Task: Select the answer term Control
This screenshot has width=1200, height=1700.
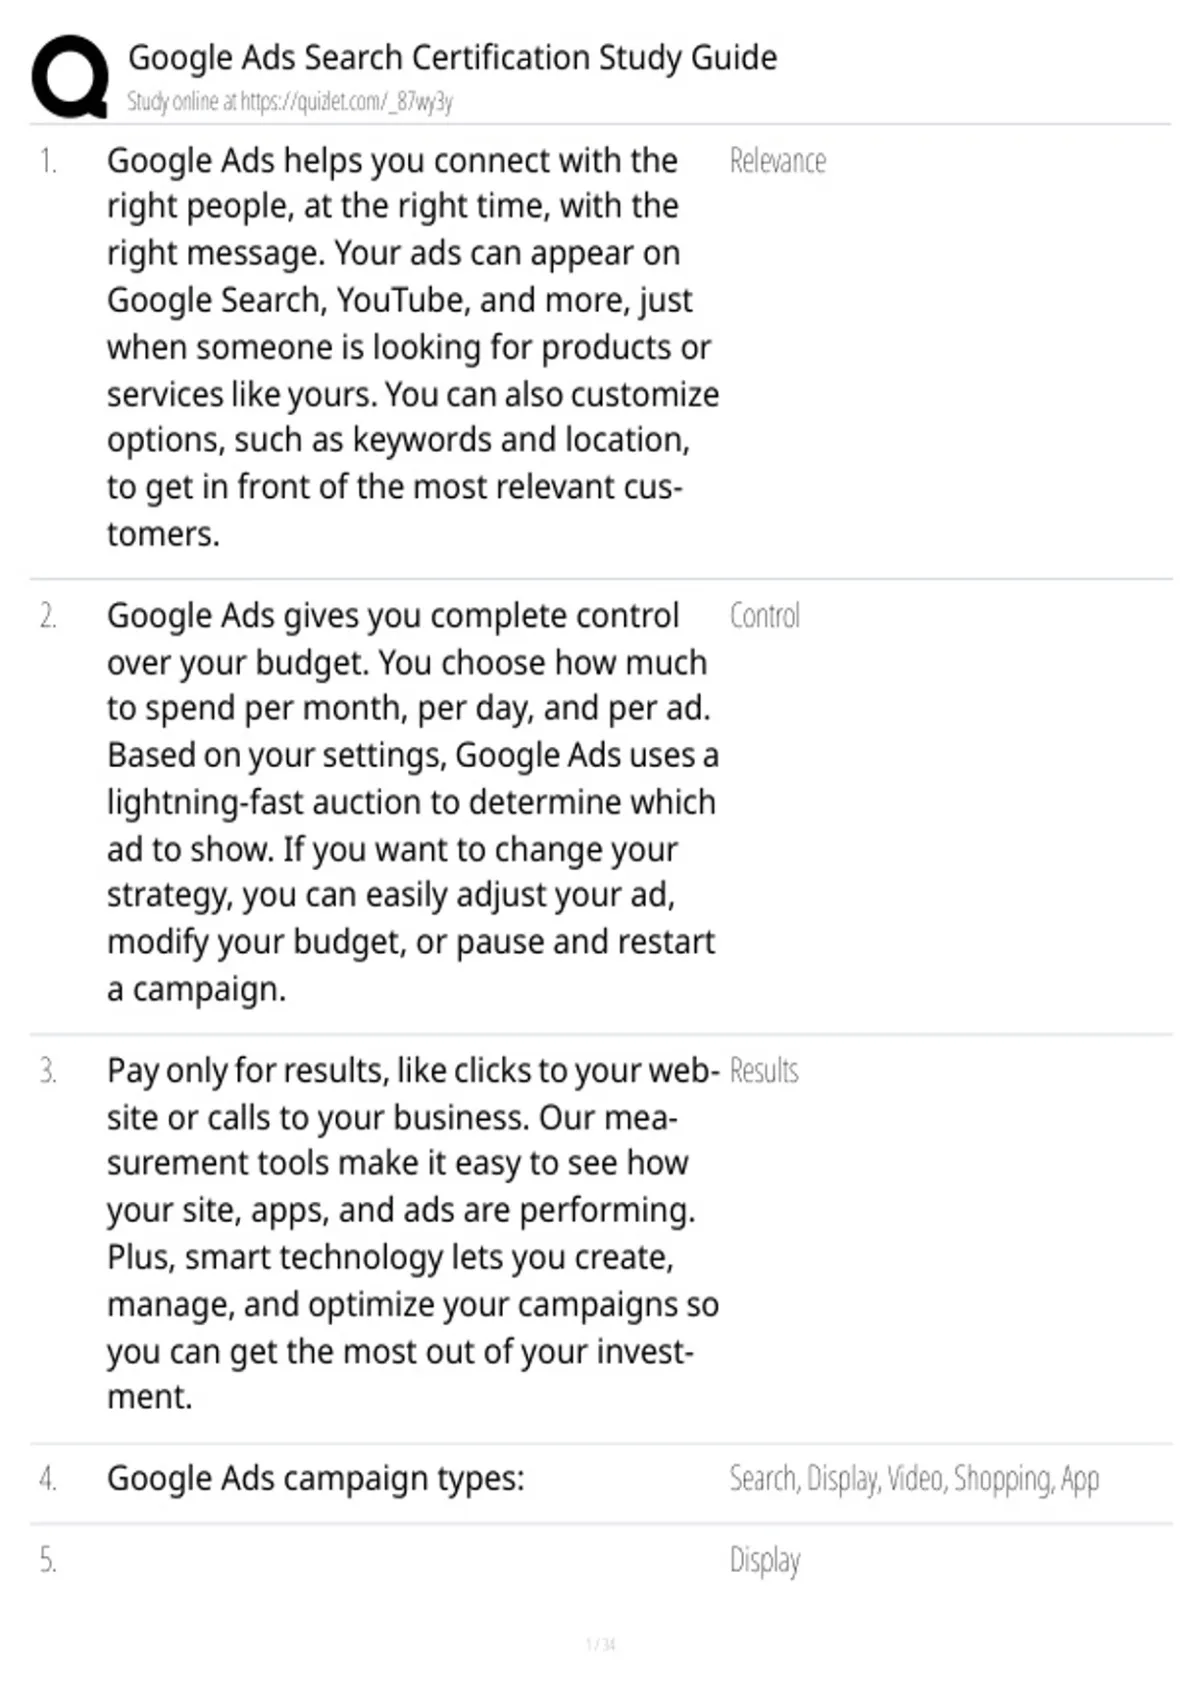Action: pos(764,616)
